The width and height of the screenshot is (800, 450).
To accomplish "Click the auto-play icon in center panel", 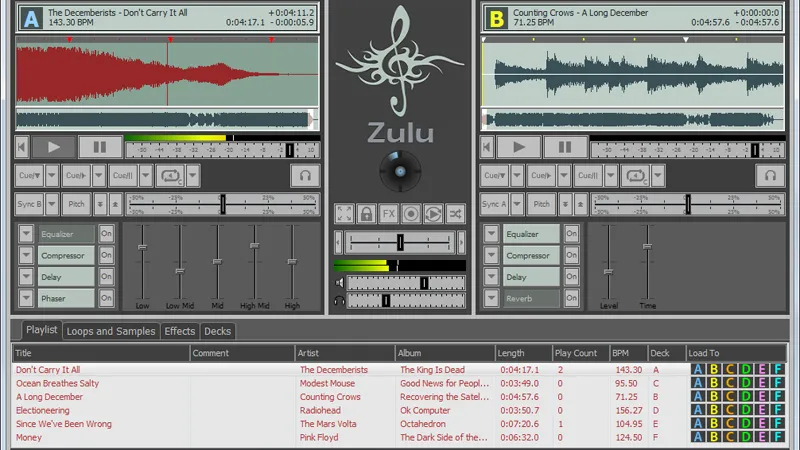I will (x=433, y=214).
